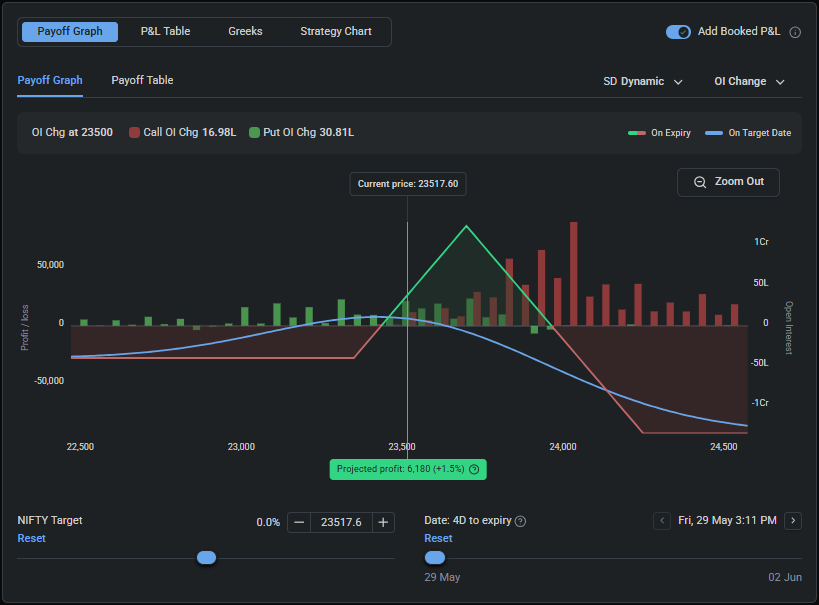Click the 24,000 x-axis label

[563, 447]
